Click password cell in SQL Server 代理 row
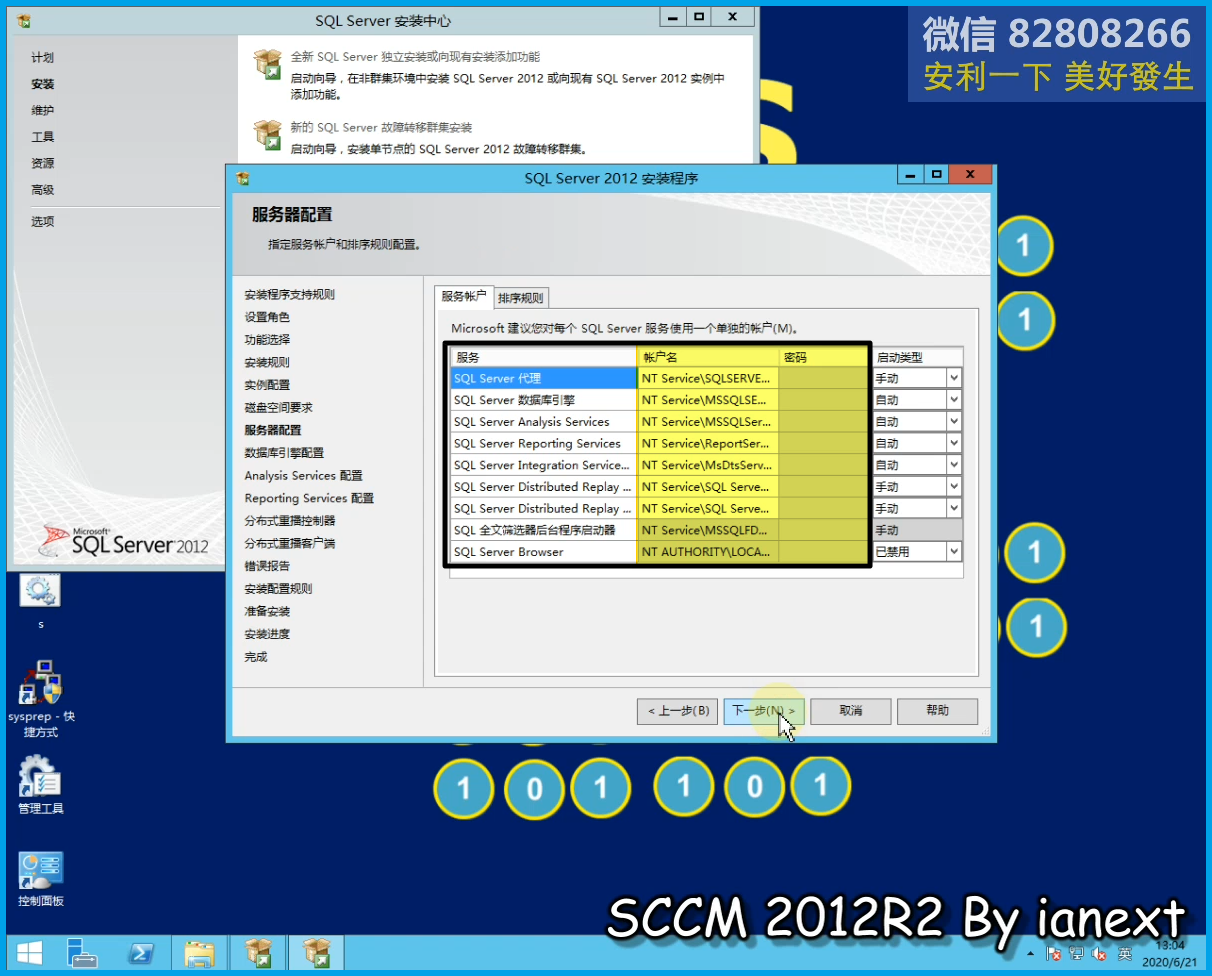 824,378
